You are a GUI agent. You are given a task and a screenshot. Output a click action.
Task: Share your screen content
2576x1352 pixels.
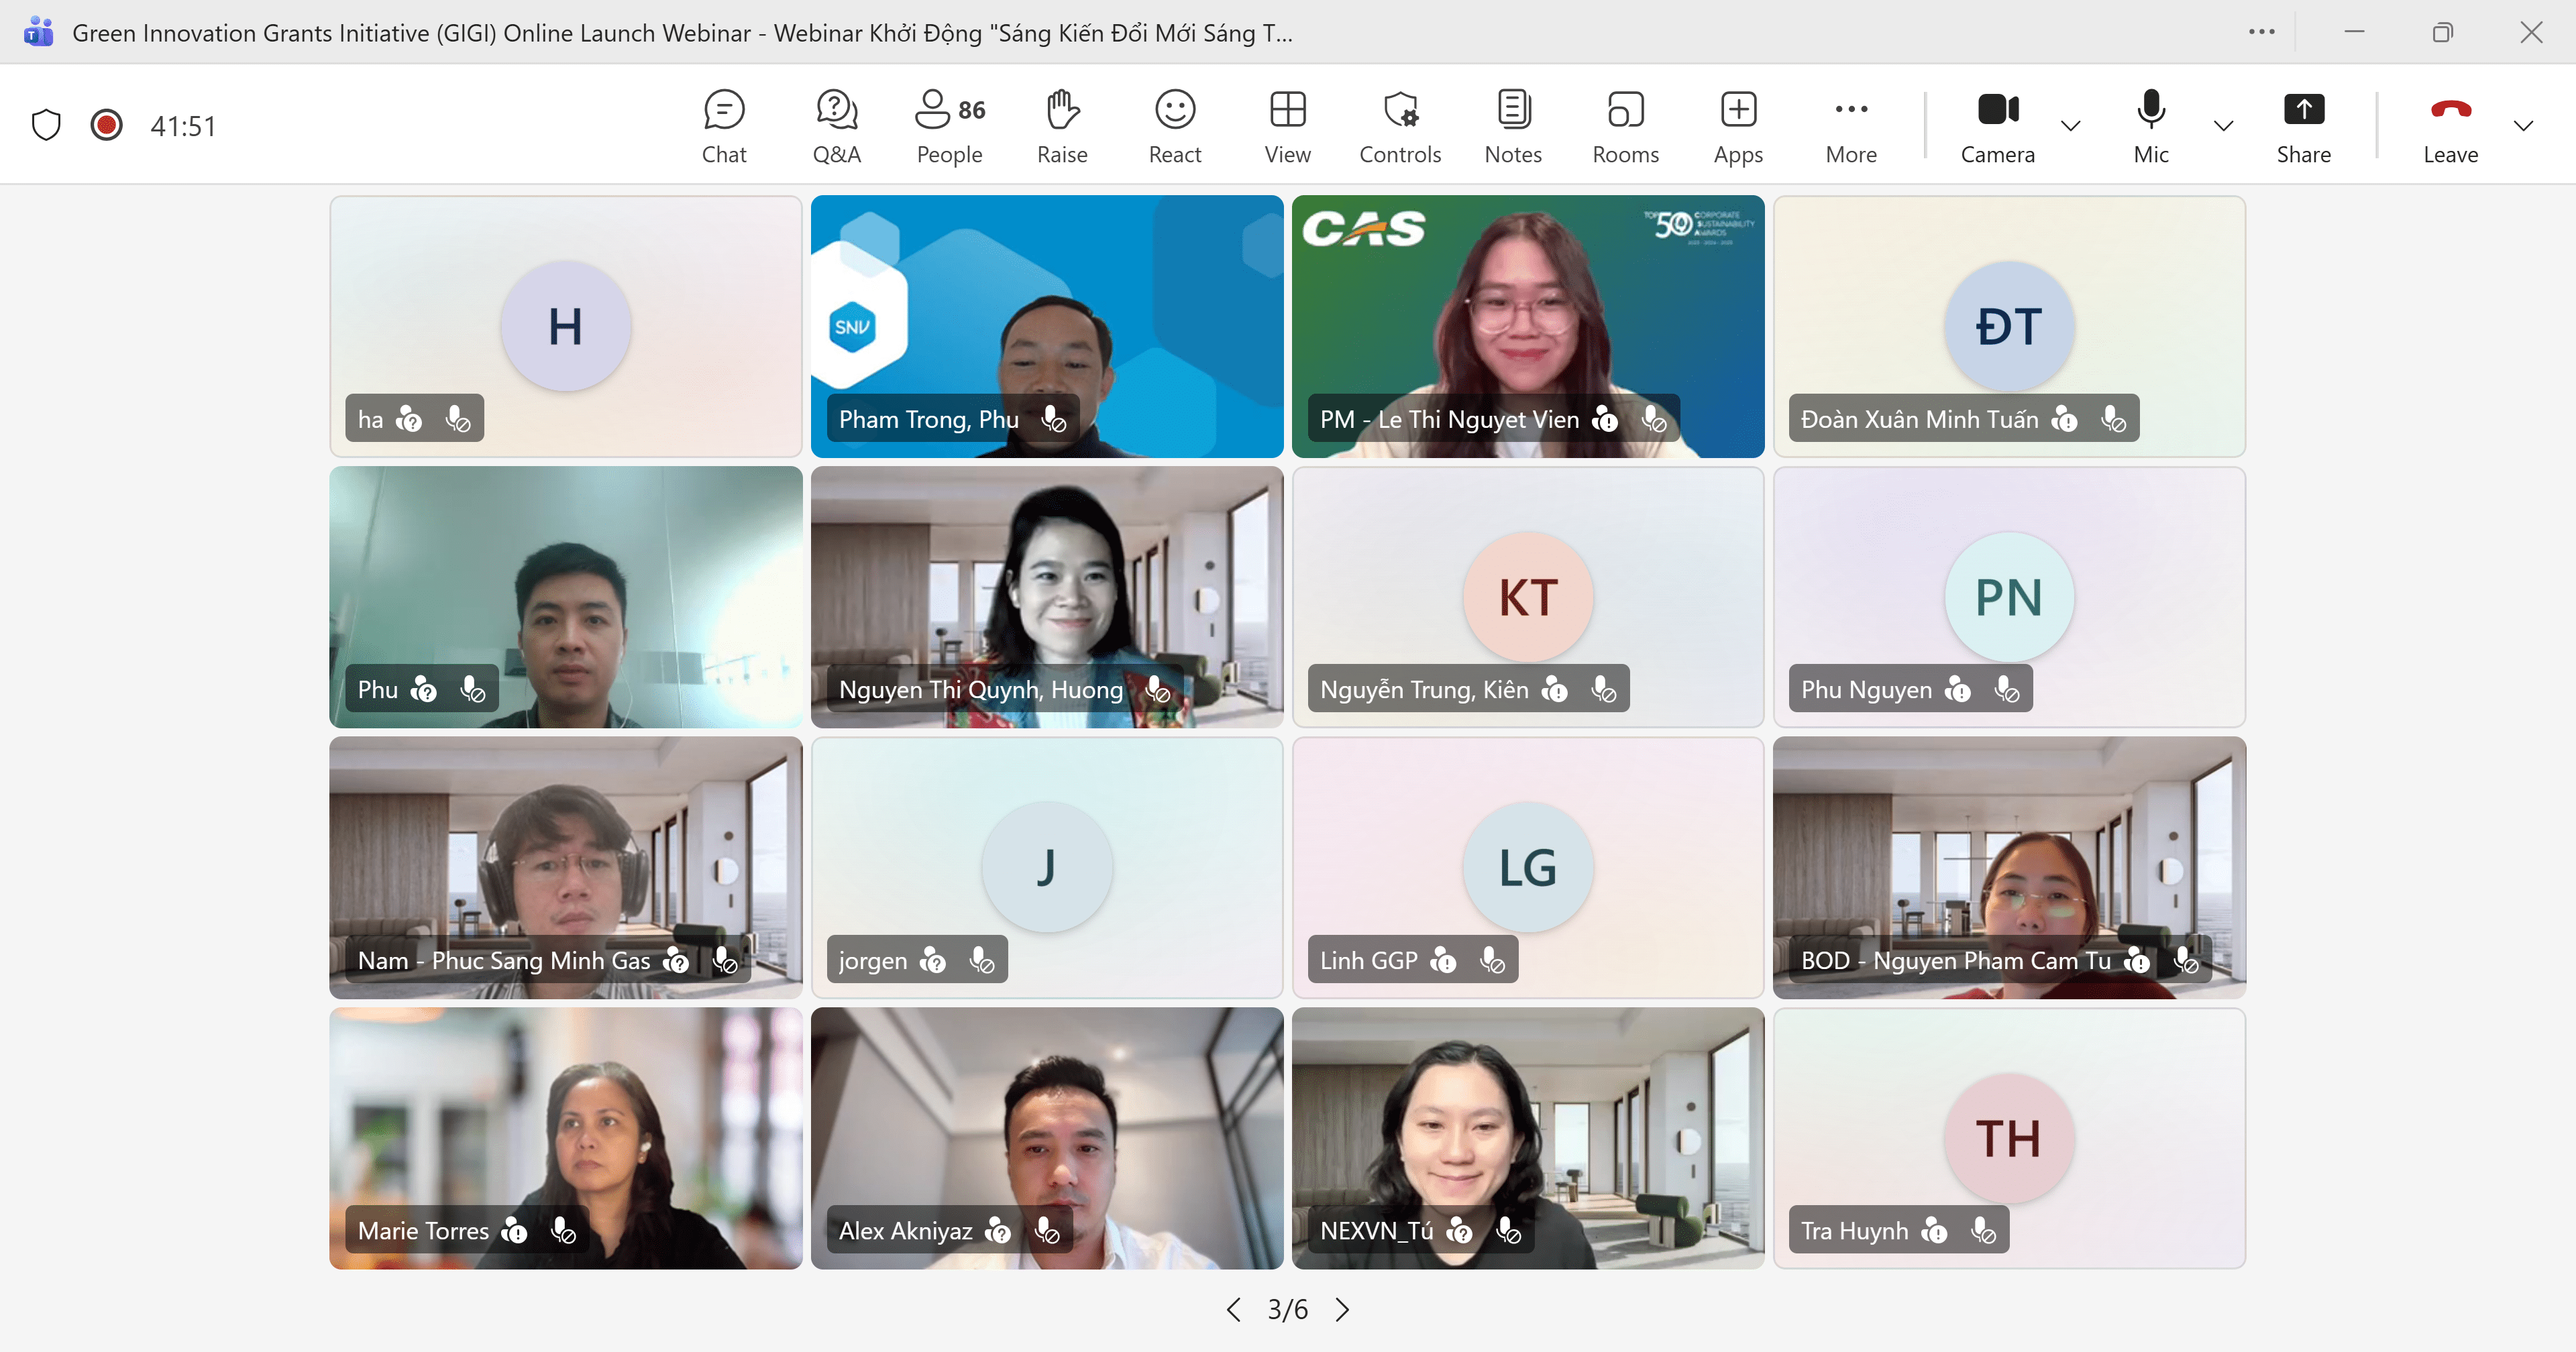click(2303, 126)
